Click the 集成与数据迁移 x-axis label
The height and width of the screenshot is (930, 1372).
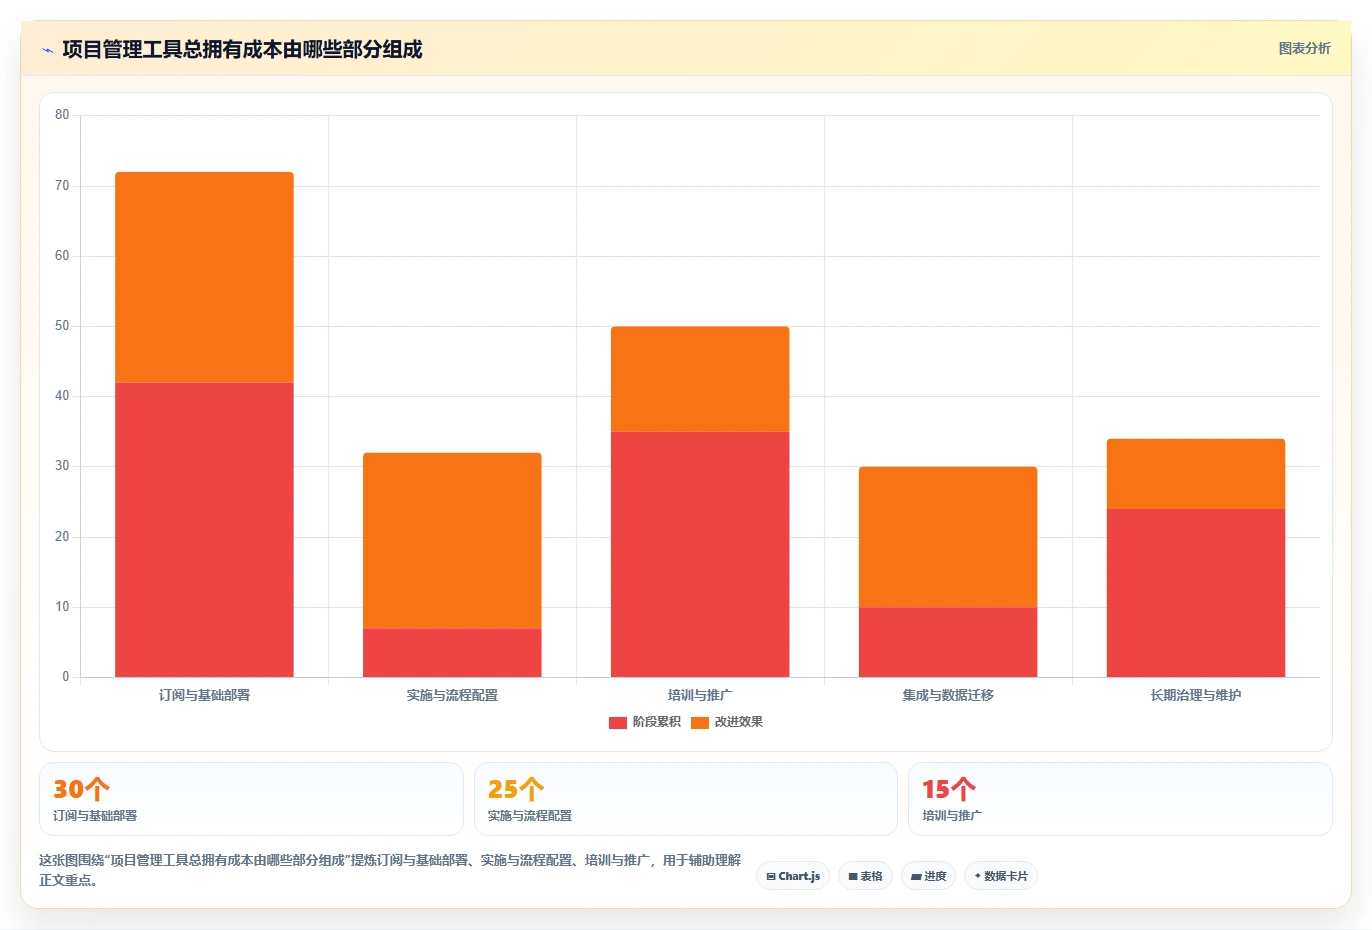[948, 695]
